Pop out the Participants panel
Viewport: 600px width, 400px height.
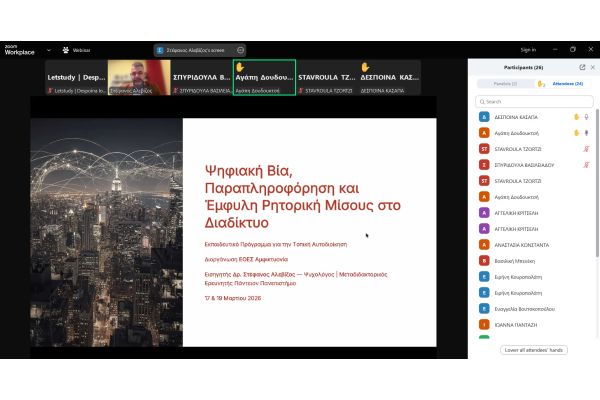click(x=583, y=67)
